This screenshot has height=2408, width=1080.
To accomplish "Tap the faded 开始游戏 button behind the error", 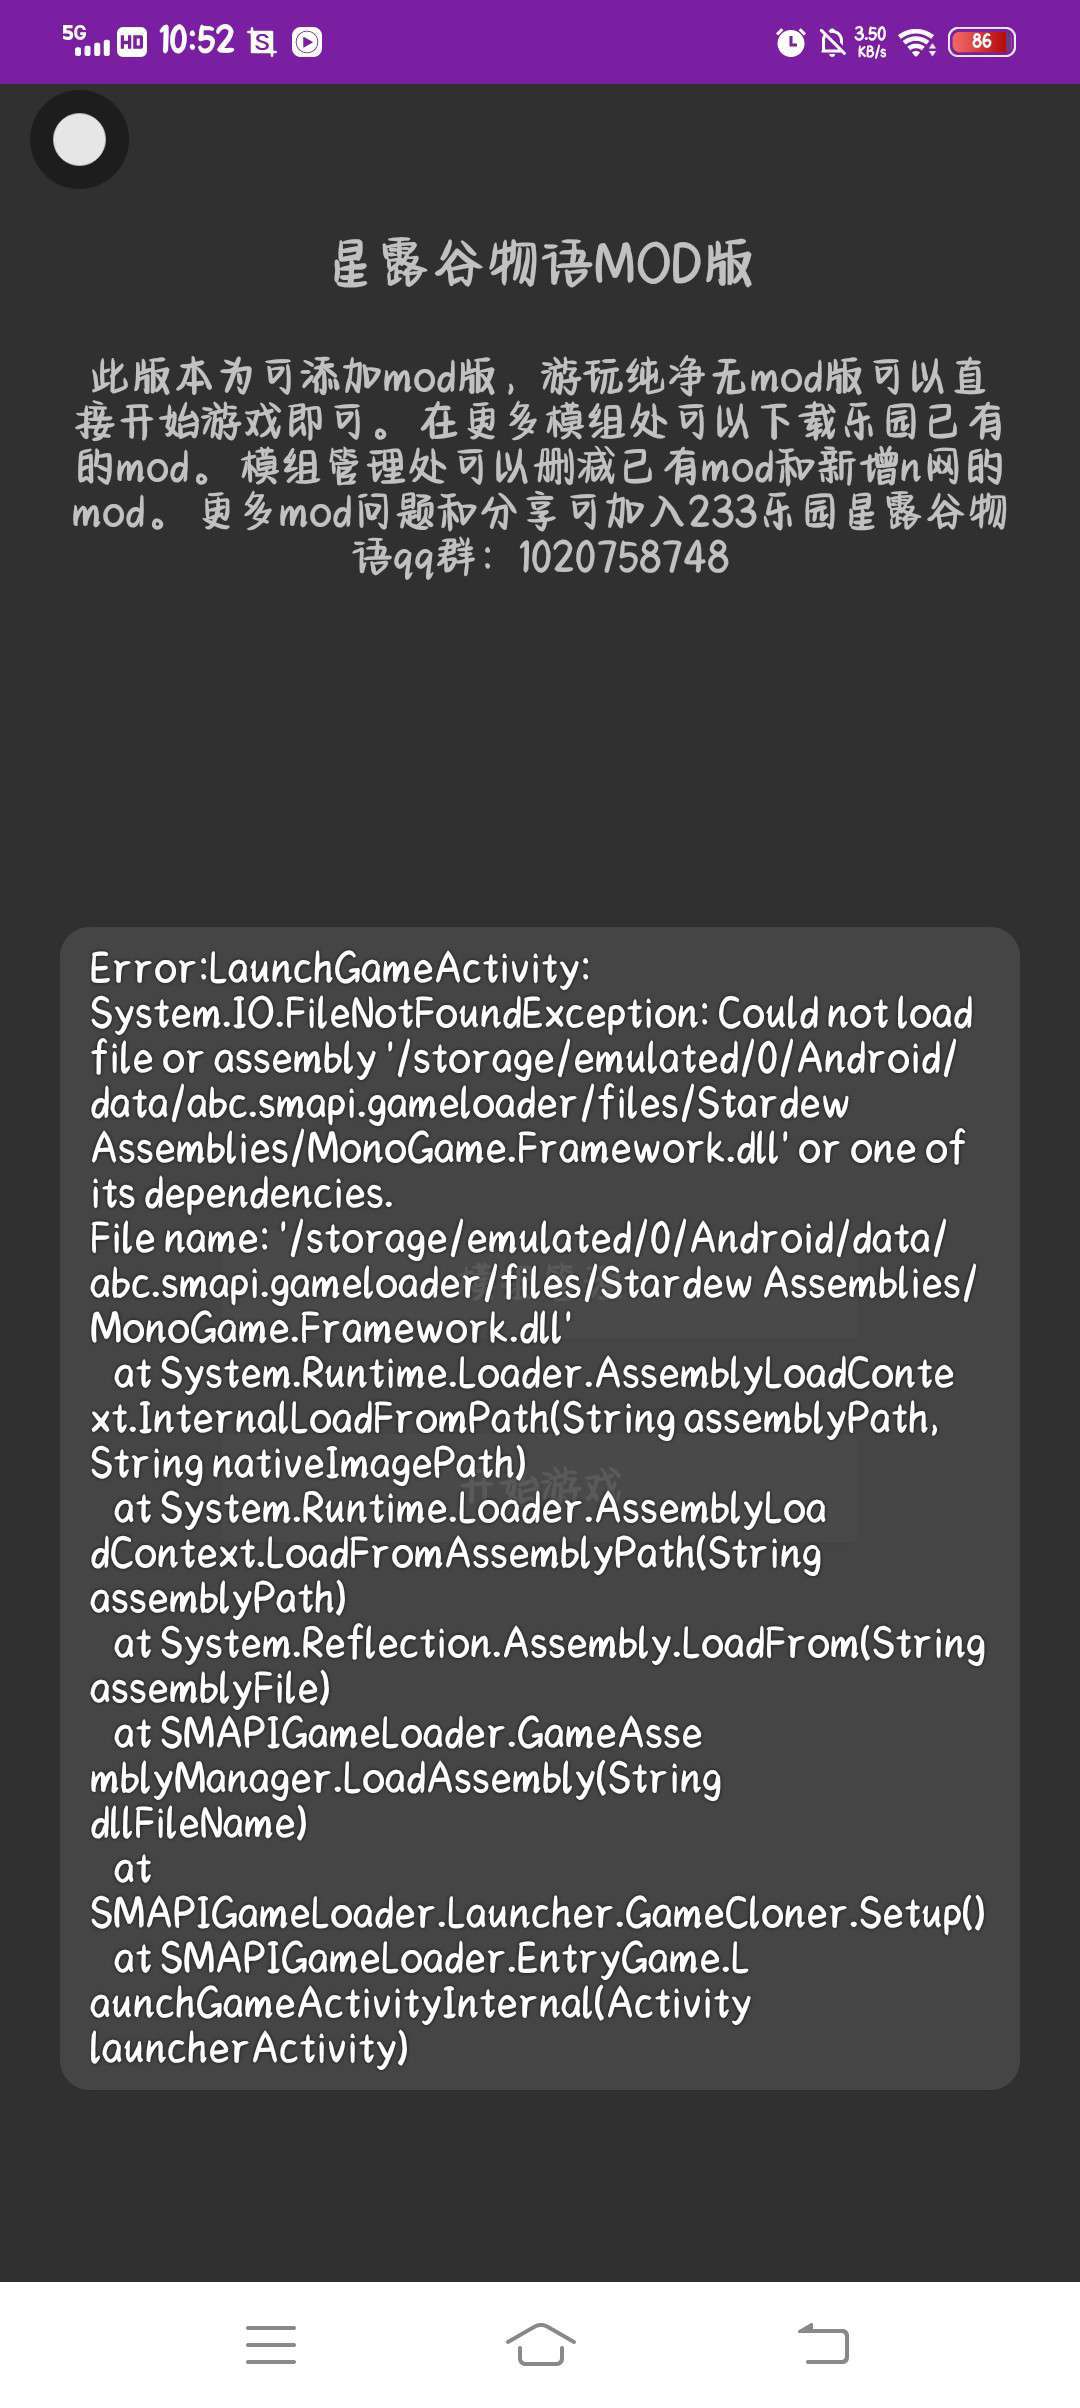I will click(x=542, y=1487).
